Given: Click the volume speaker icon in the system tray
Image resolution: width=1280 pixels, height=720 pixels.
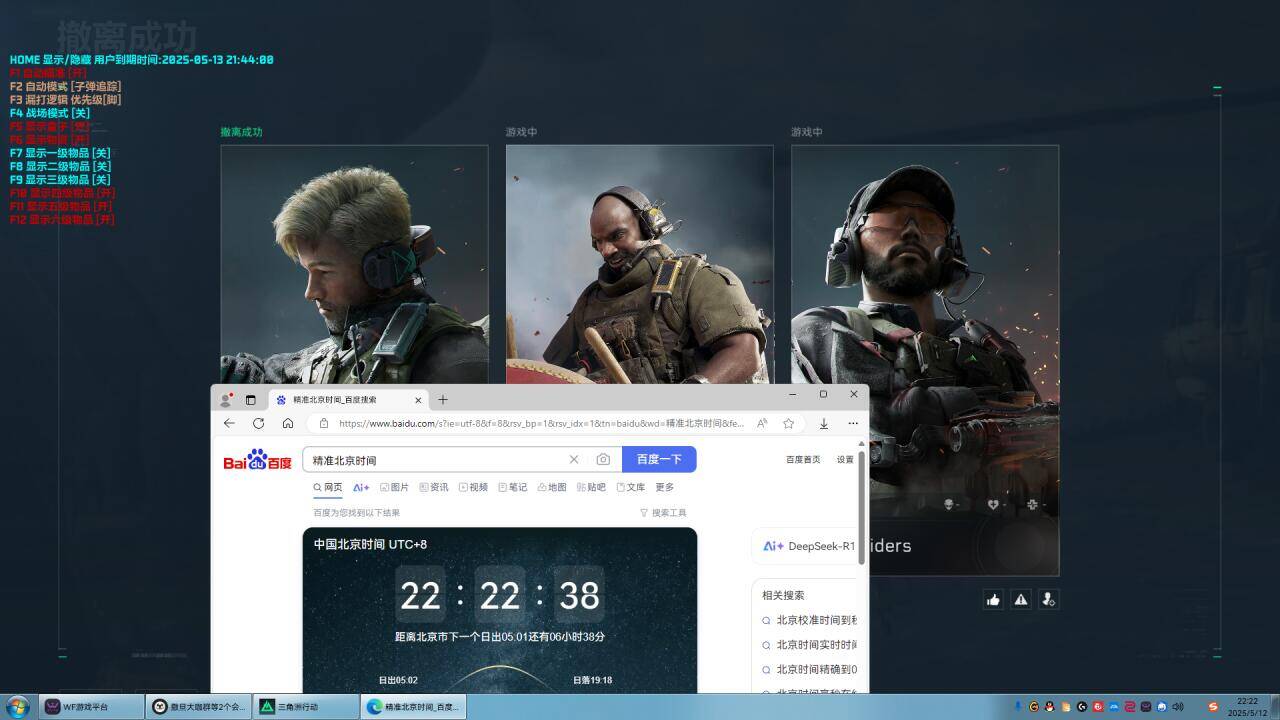Looking at the screenshot, I should click(x=1178, y=706).
